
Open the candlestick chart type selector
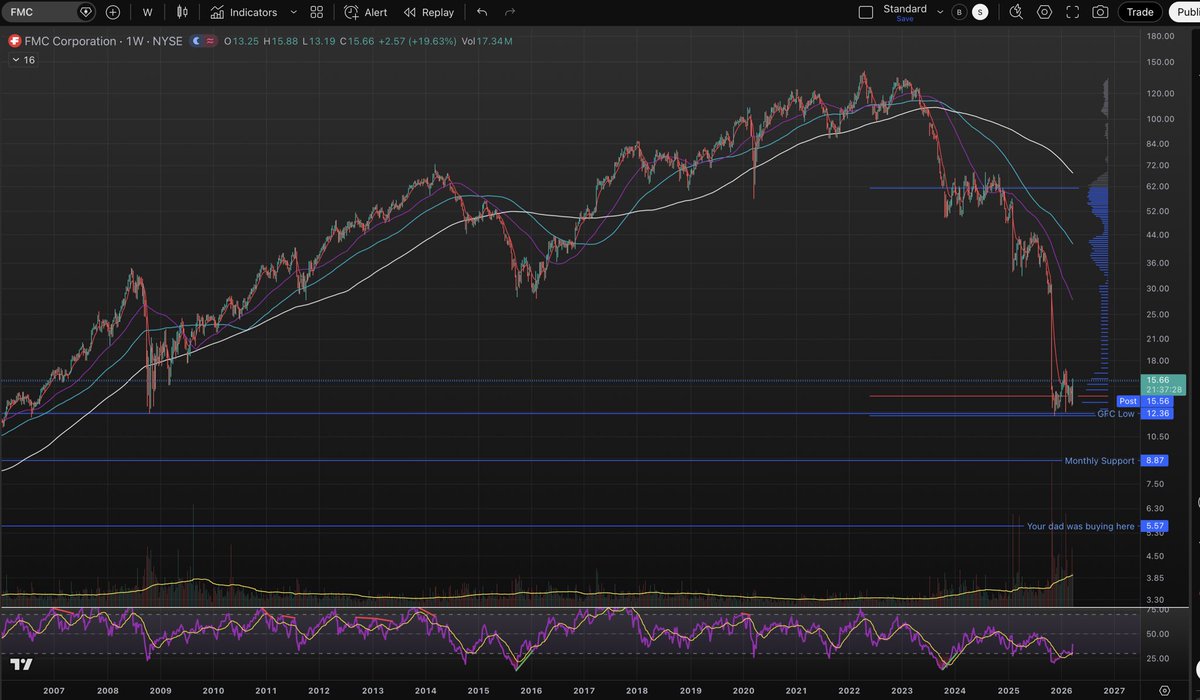tap(182, 12)
